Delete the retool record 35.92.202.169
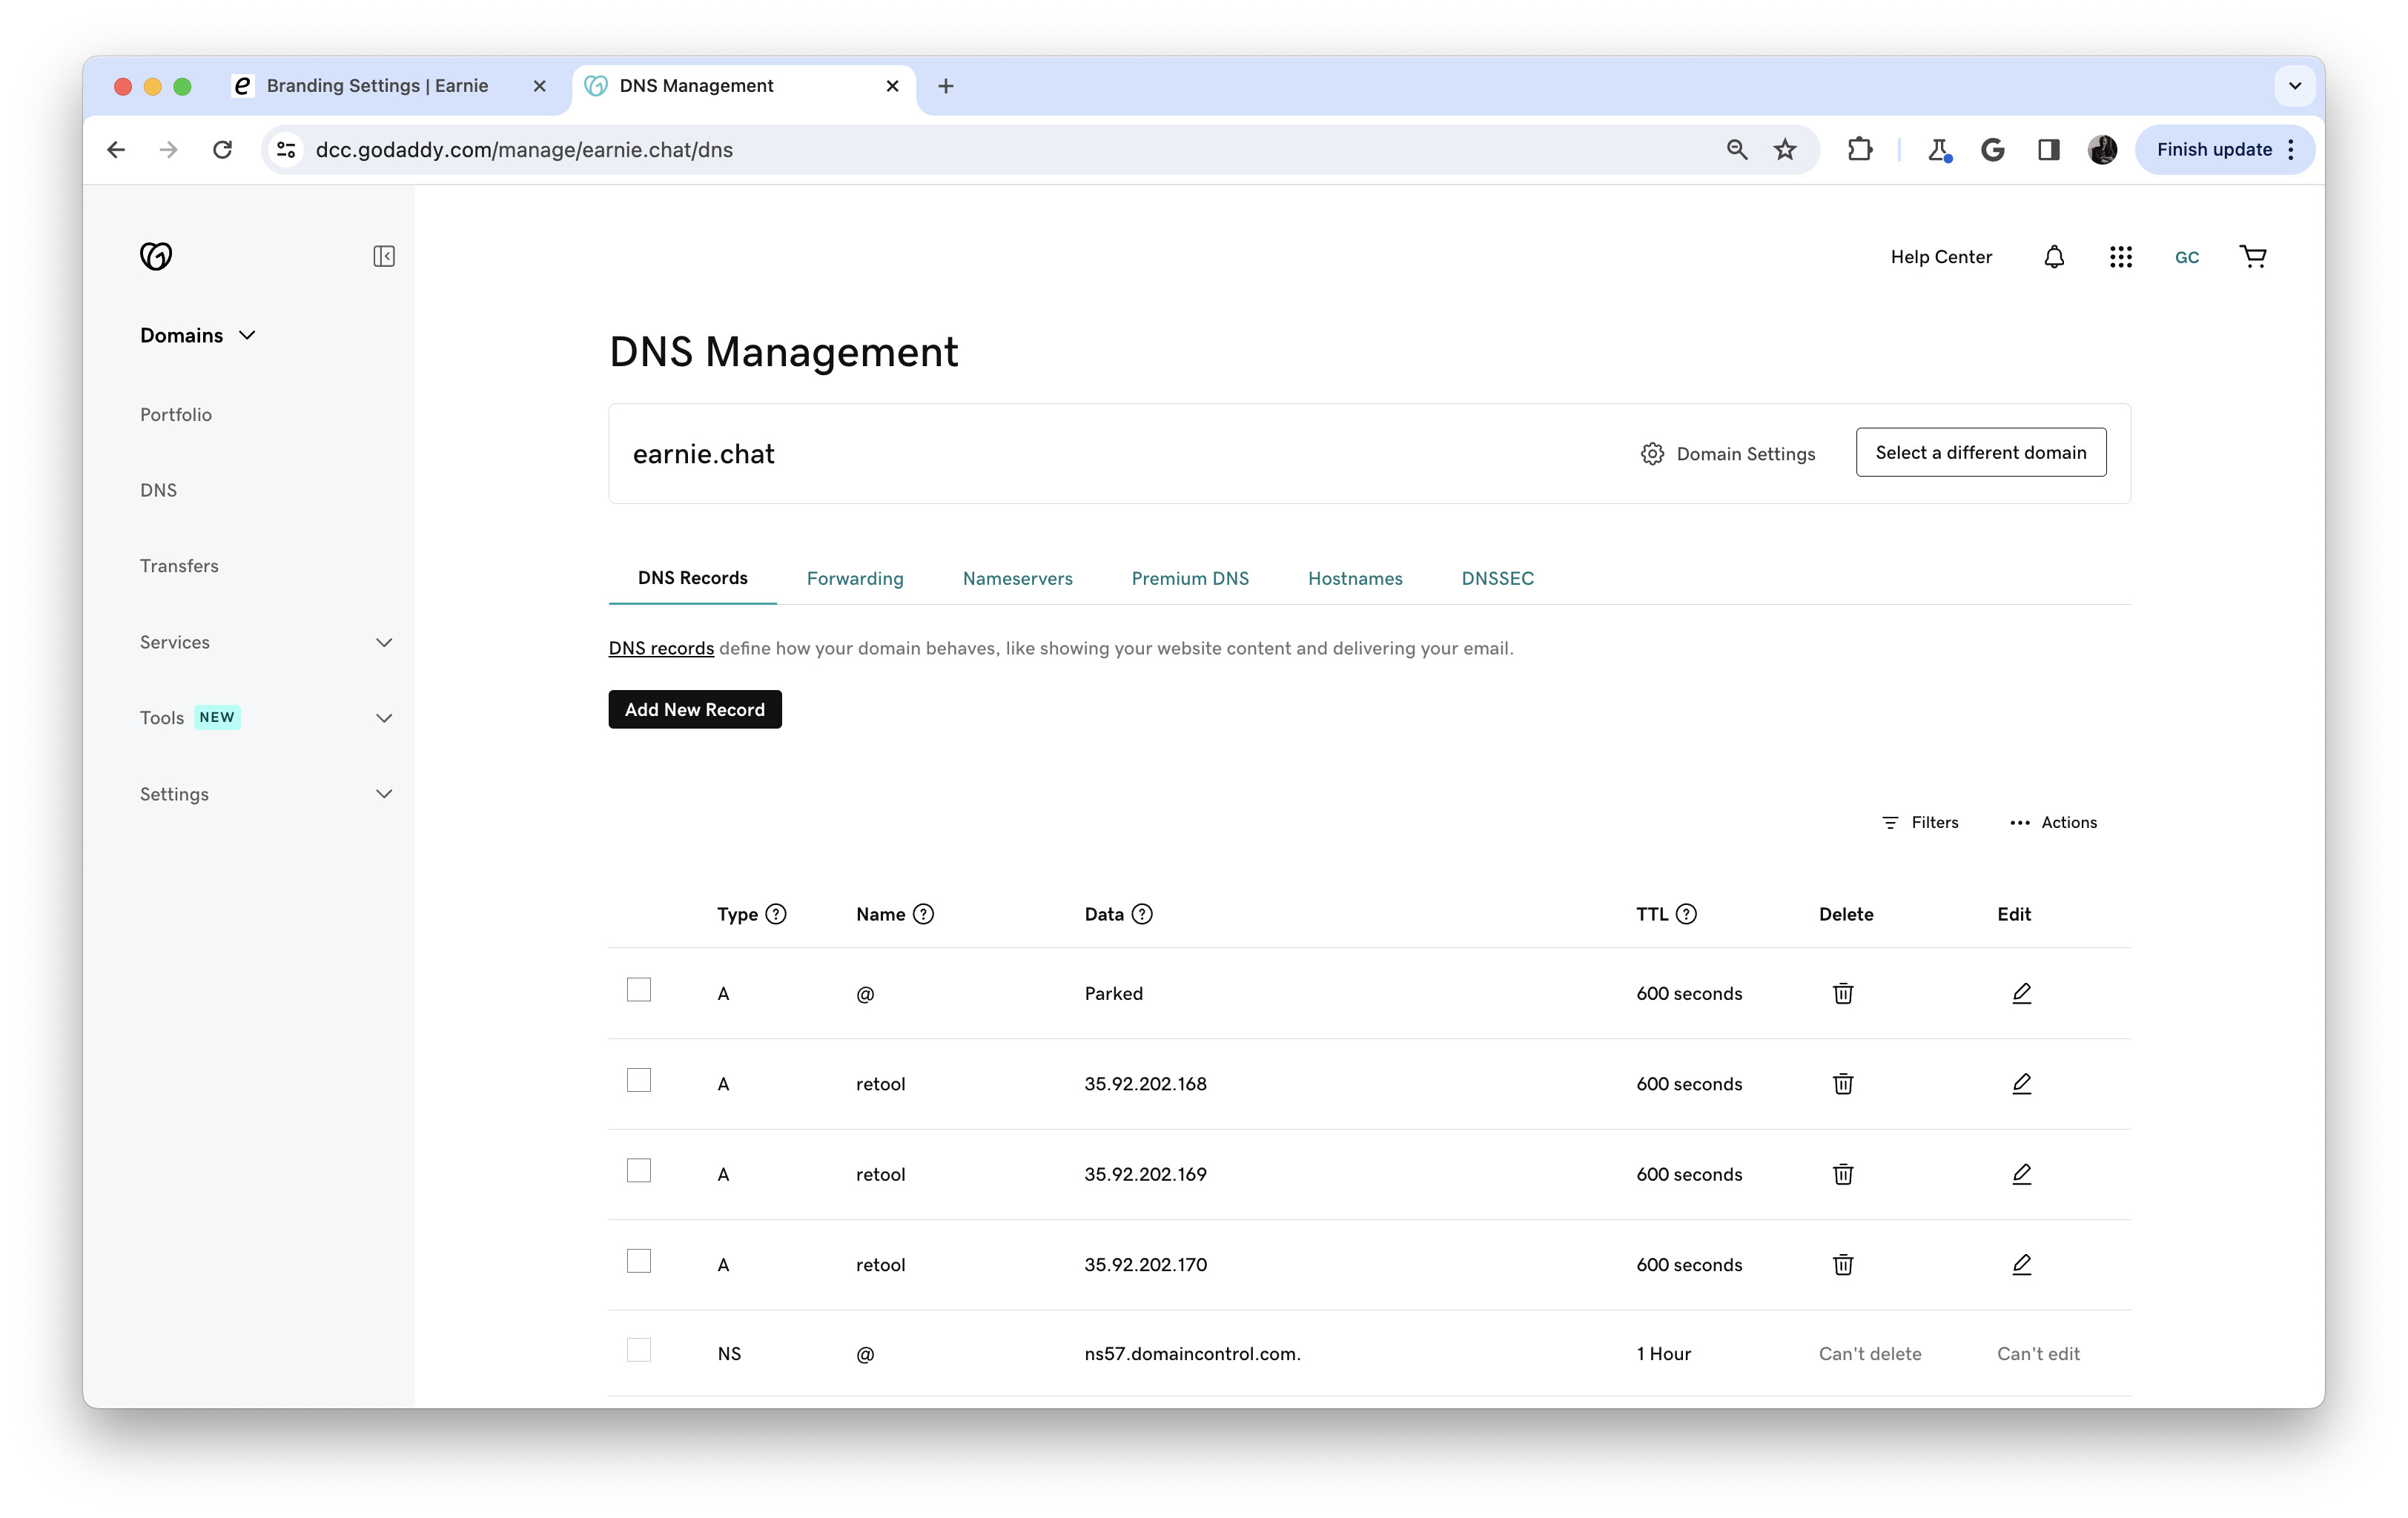Image resolution: width=2408 pixels, height=1518 pixels. click(1843, 1174)
